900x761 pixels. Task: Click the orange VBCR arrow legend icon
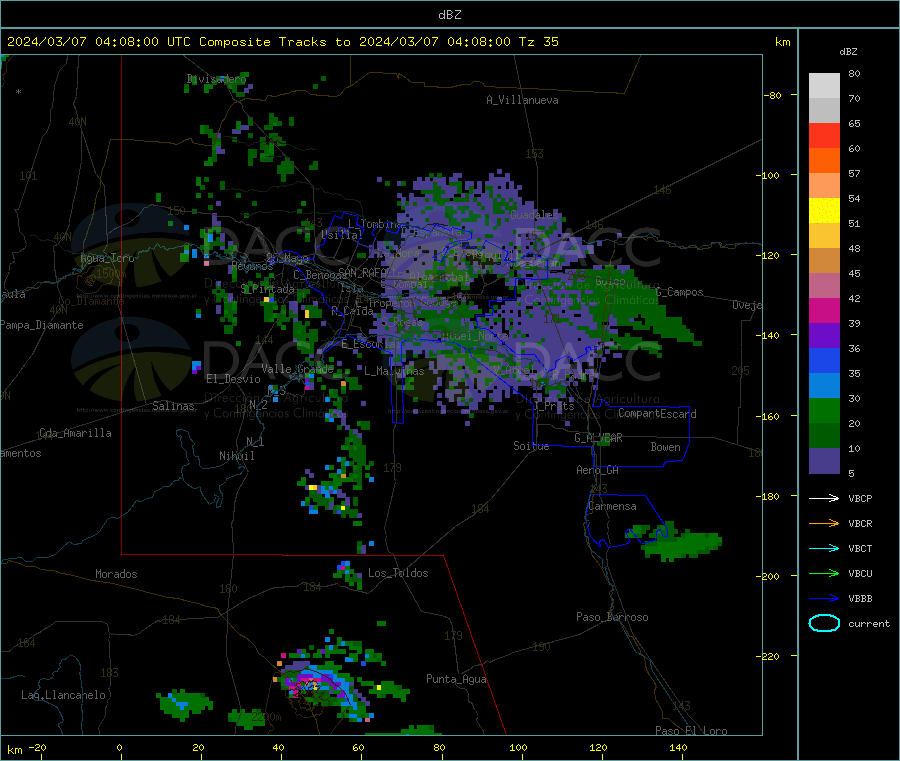[x=824, y=523]
